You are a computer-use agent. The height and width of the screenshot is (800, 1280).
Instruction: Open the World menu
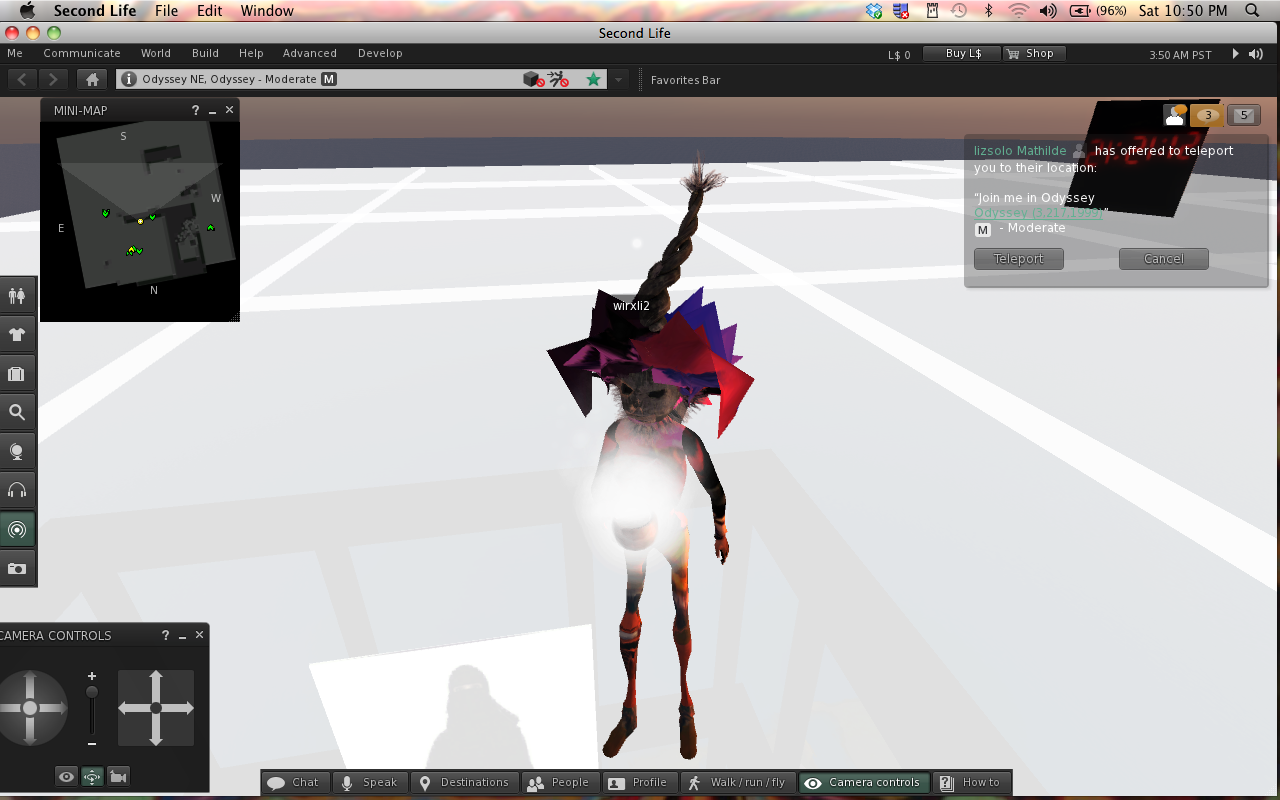pos(156,53)
